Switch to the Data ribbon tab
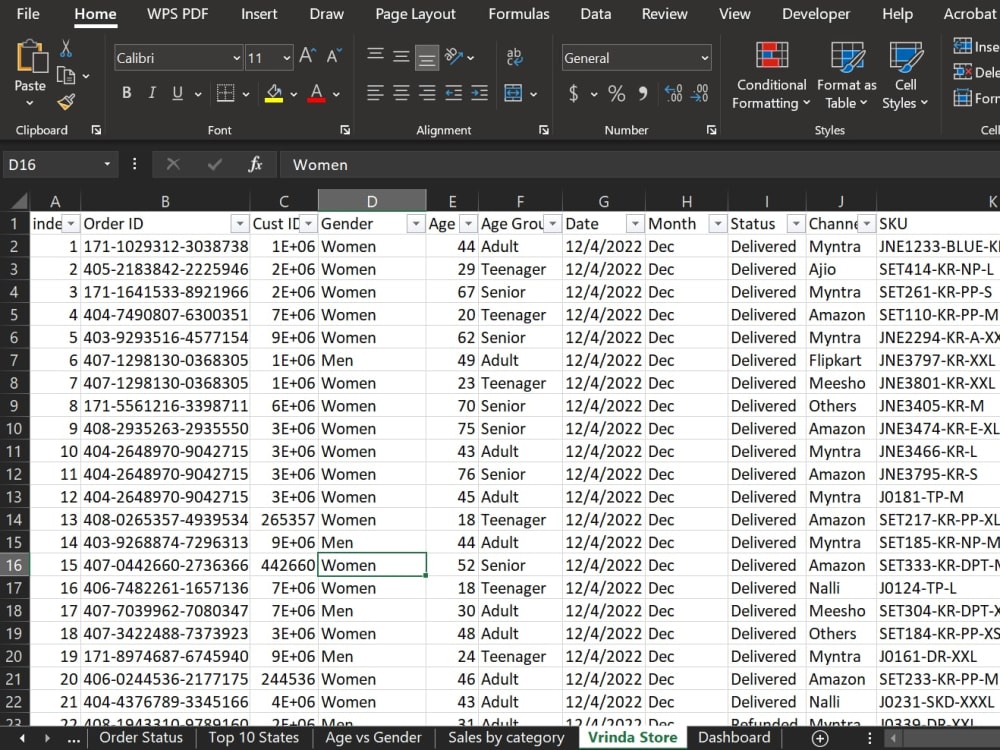Image resolution: width=1000 pixels, height=750 pixels. click(x=596, y=14)
